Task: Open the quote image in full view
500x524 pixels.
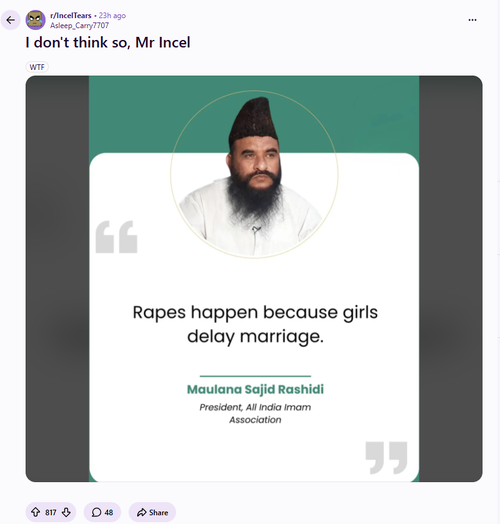Action: coord(254,279)
